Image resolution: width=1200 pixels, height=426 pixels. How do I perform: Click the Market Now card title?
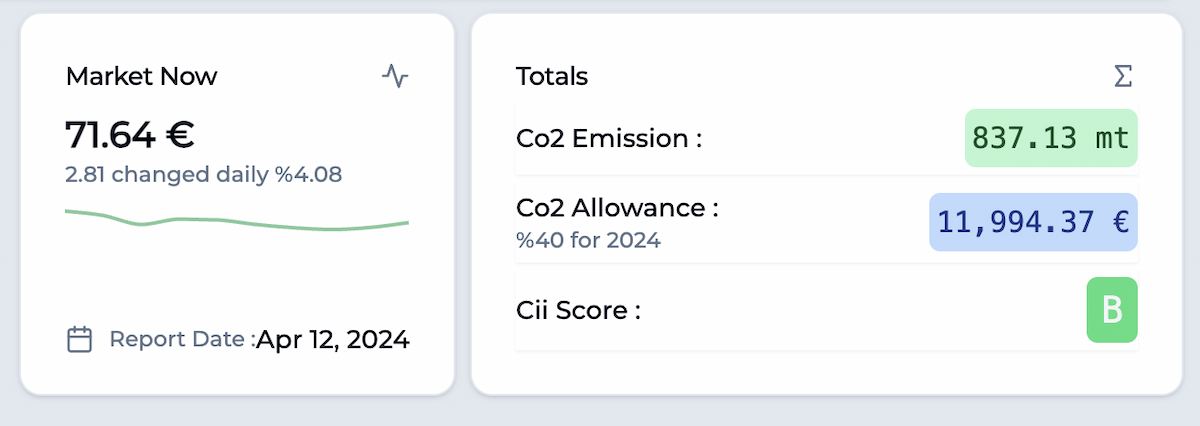pyautogui.click(x=141, y=76)
